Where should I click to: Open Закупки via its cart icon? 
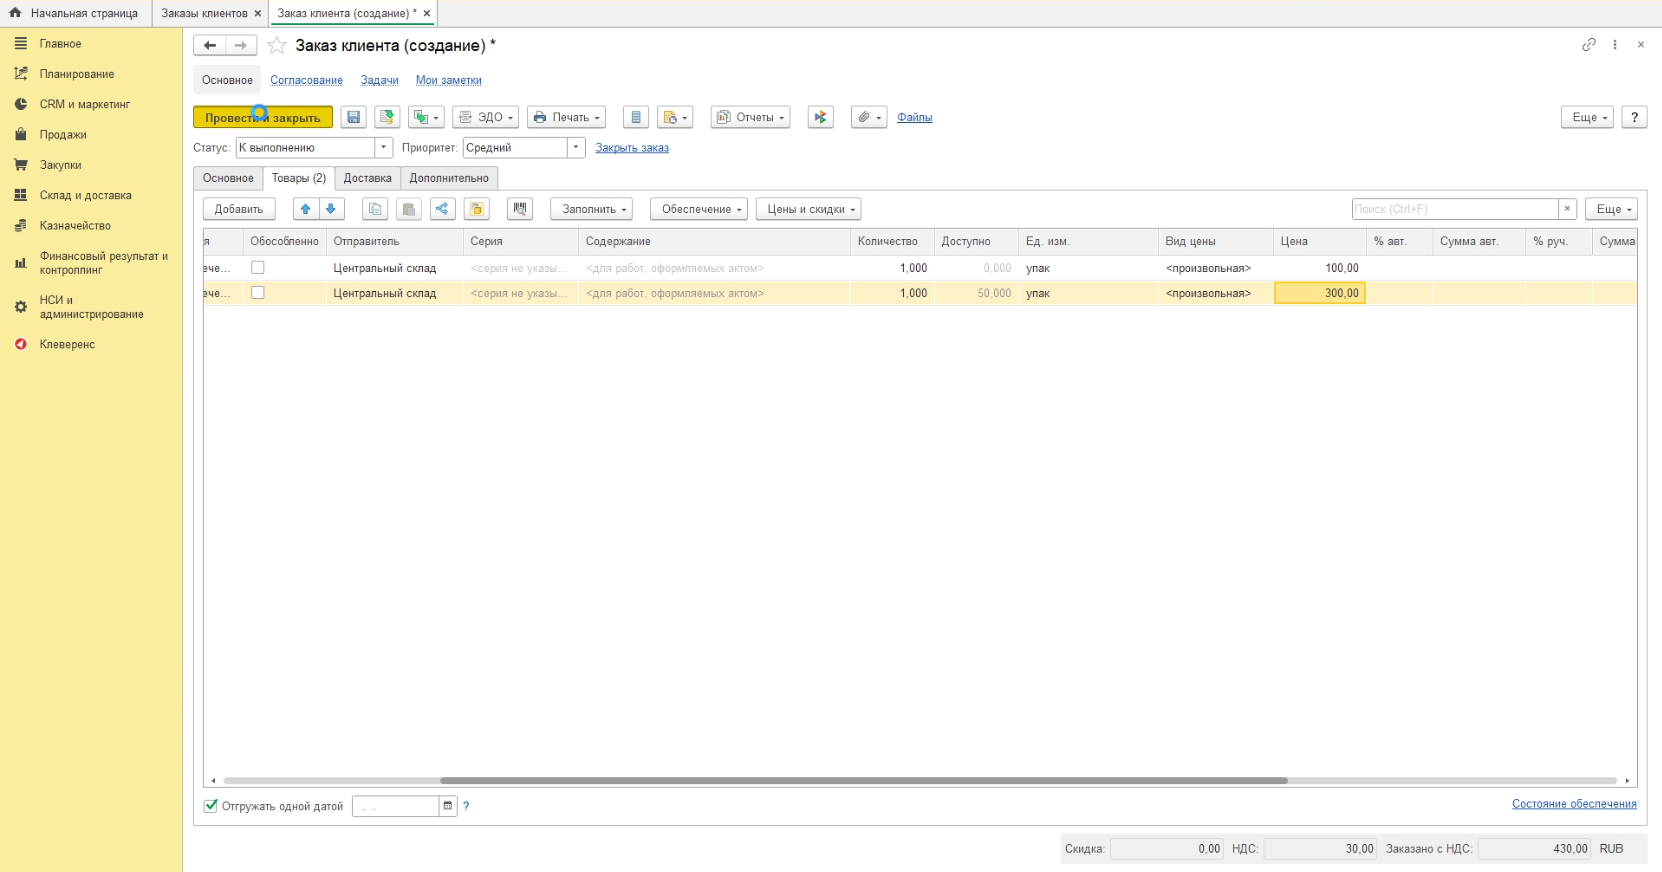20,165
